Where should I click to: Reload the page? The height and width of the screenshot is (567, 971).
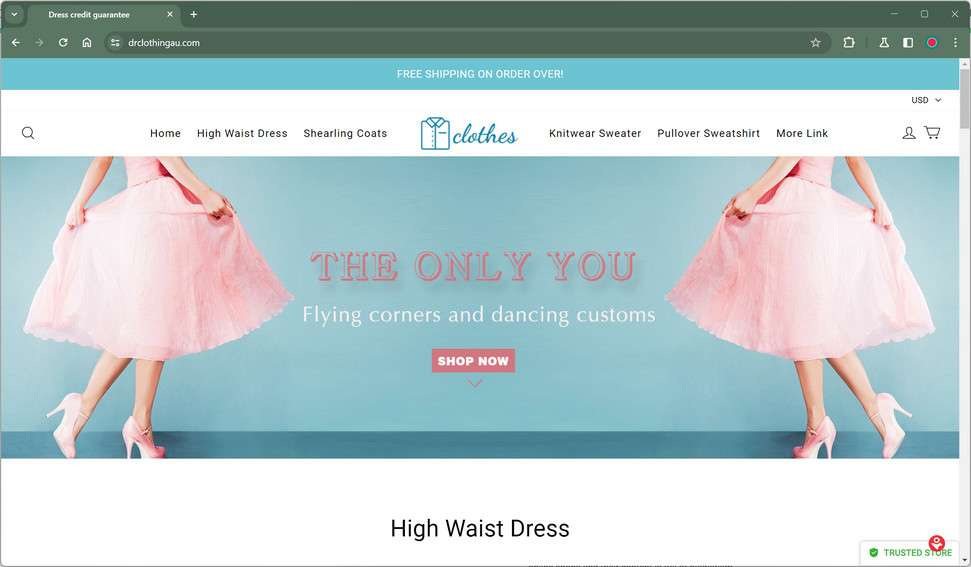pyautogui.click(x=63, y=43)
